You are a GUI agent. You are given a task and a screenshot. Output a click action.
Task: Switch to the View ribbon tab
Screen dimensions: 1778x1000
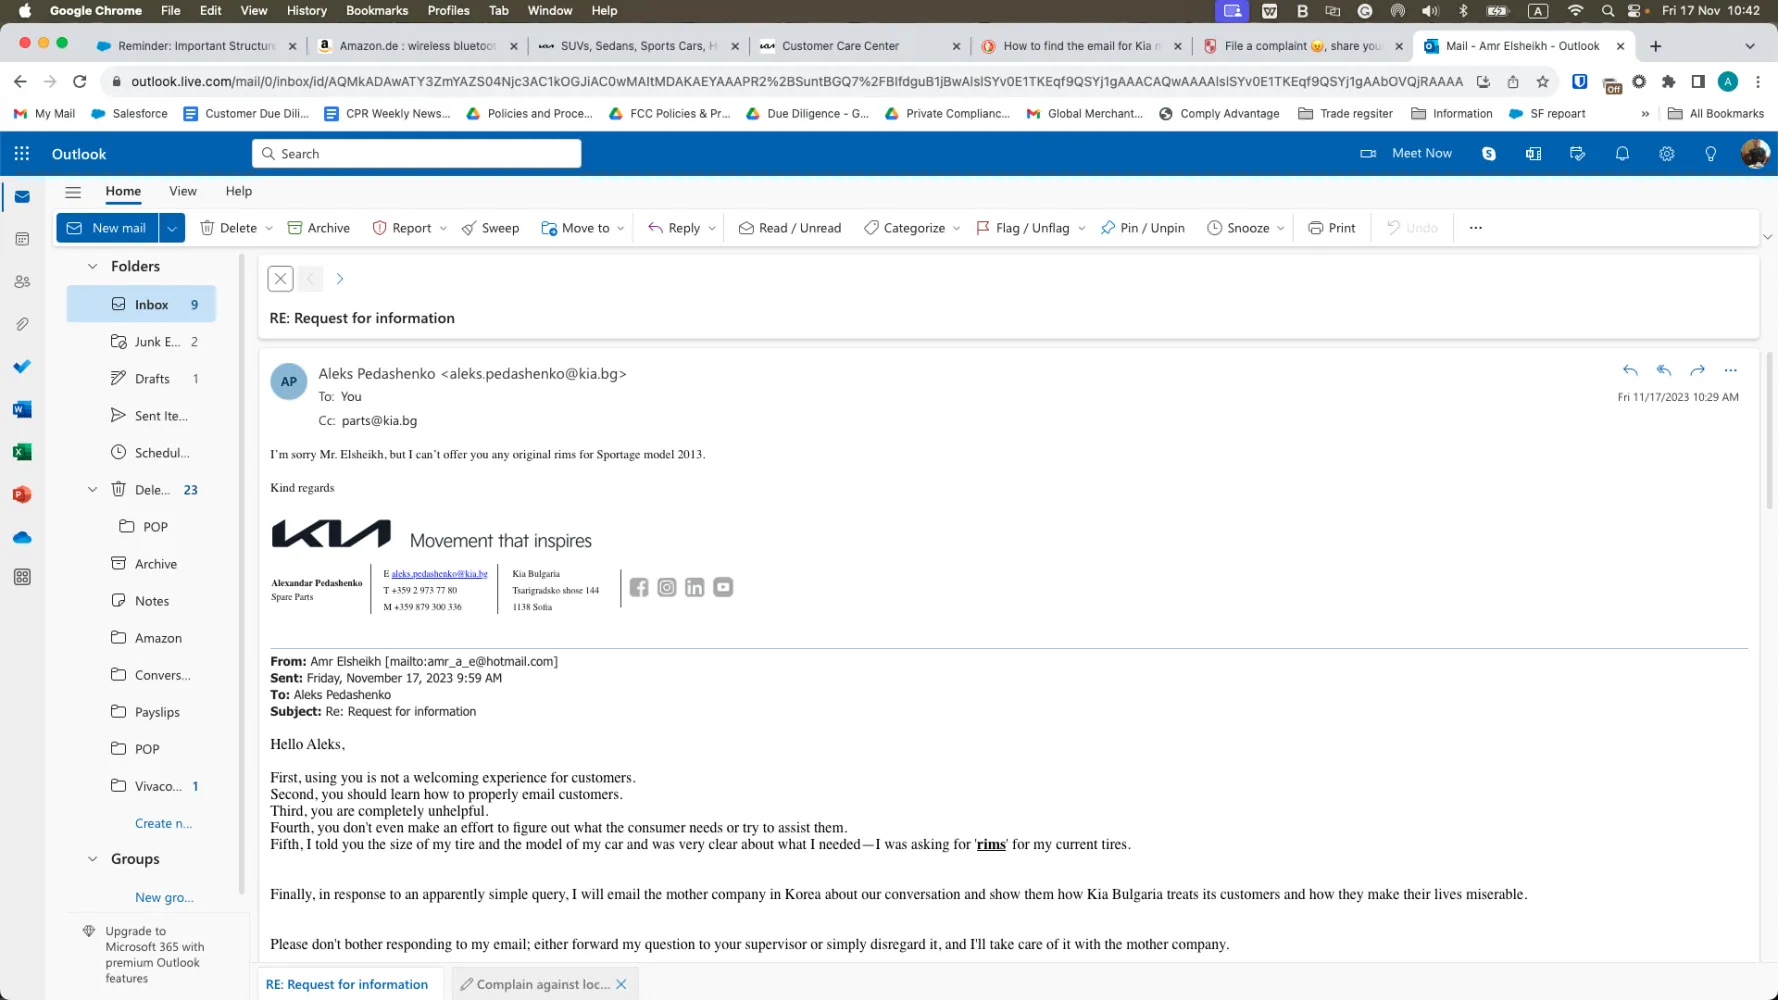tap(183, 191)
